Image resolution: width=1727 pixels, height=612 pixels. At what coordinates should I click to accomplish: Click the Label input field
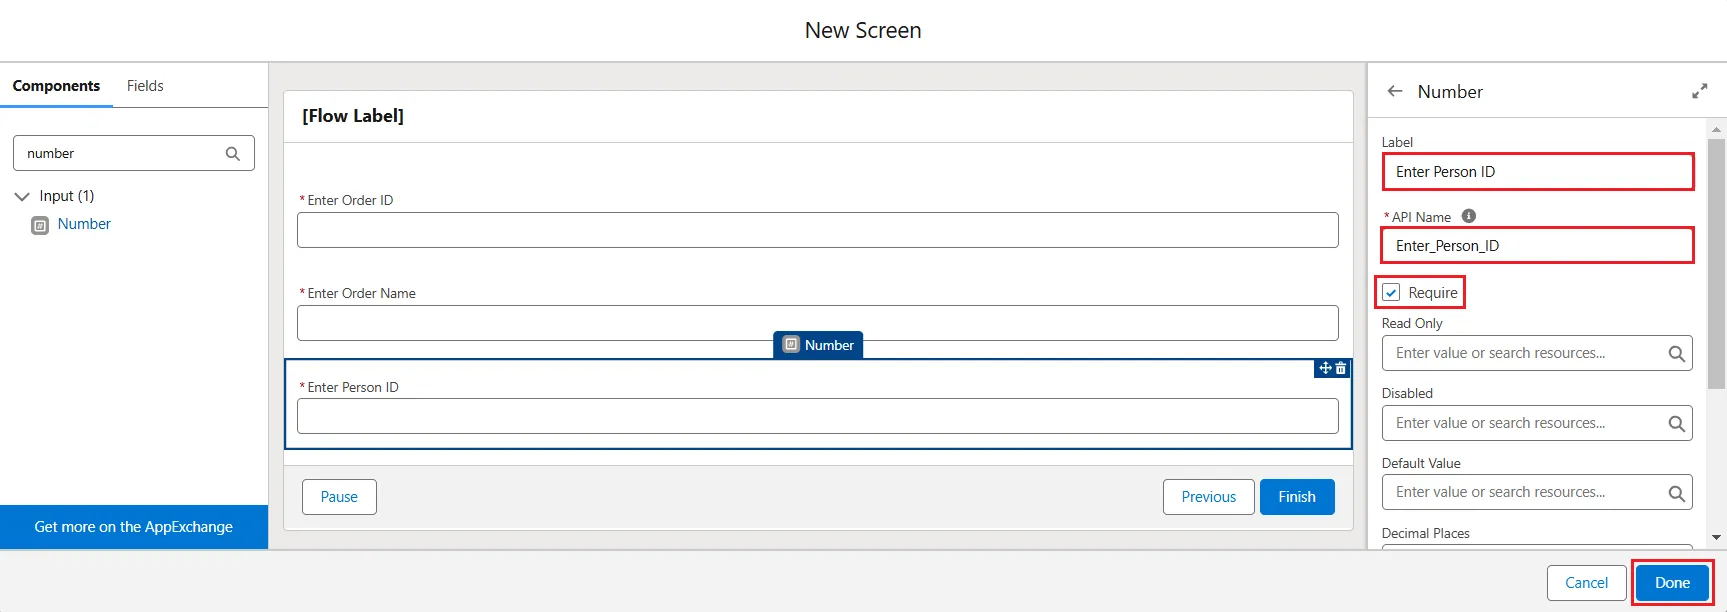(1537, 172)
